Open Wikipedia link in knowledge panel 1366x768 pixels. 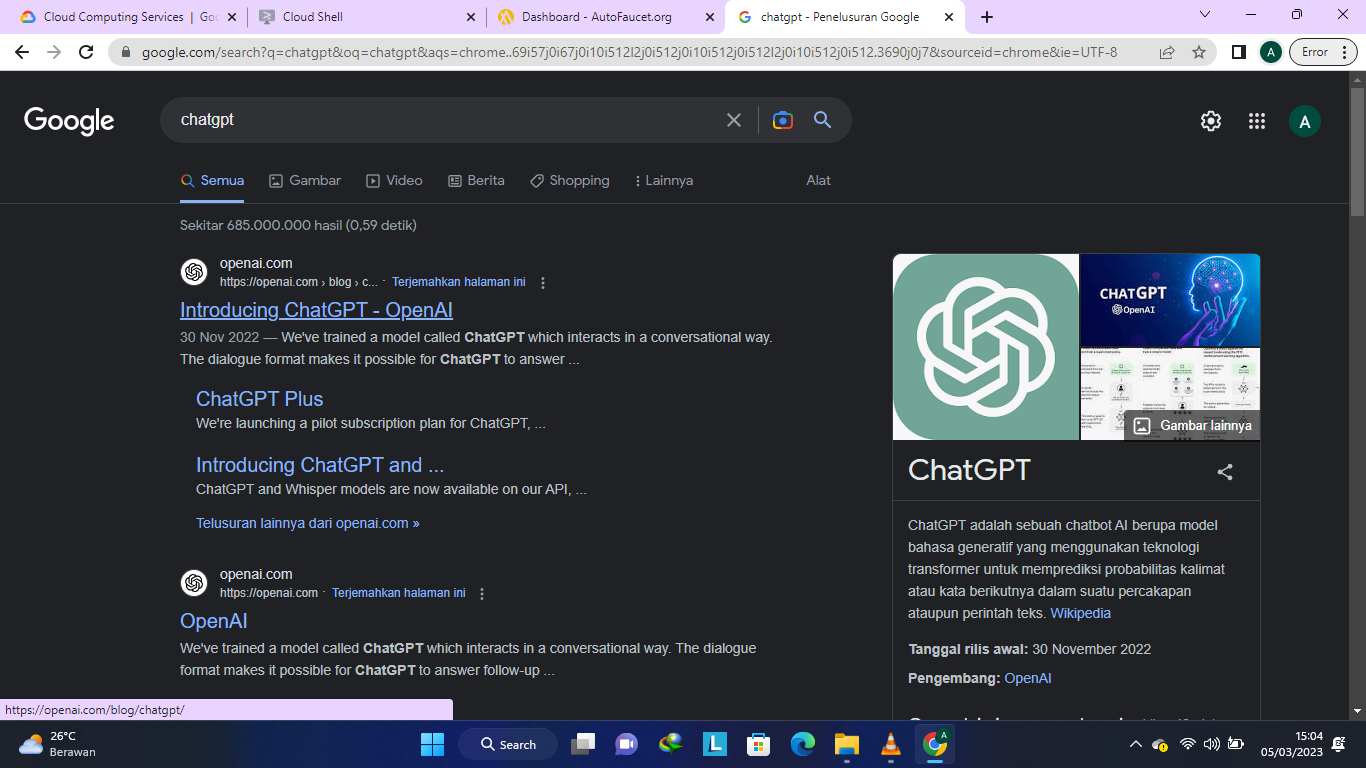pyautogui.click(x=1080, y=613)
